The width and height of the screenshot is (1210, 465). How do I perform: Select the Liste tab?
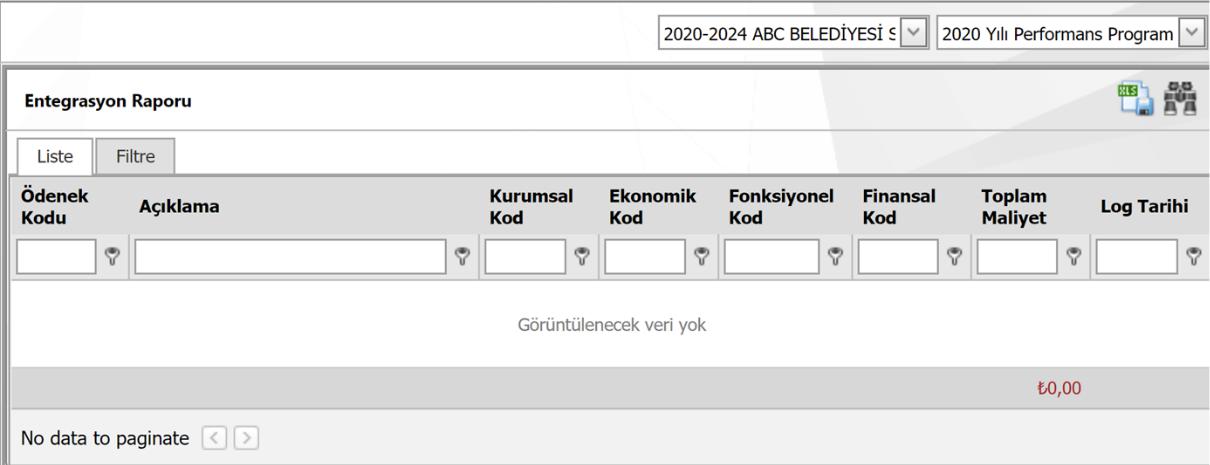tap(54, 155)
